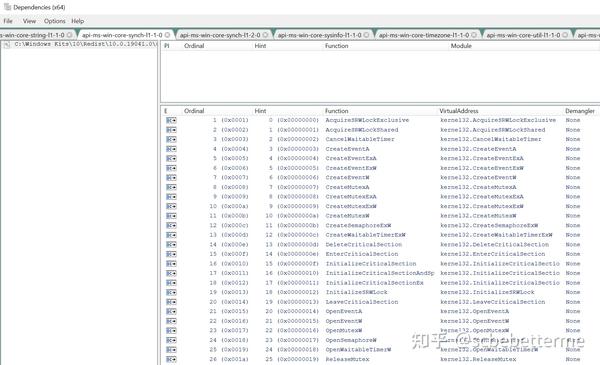
Task: Click module icon next to C:\Windows Kits path
Action: click(7, 45)
